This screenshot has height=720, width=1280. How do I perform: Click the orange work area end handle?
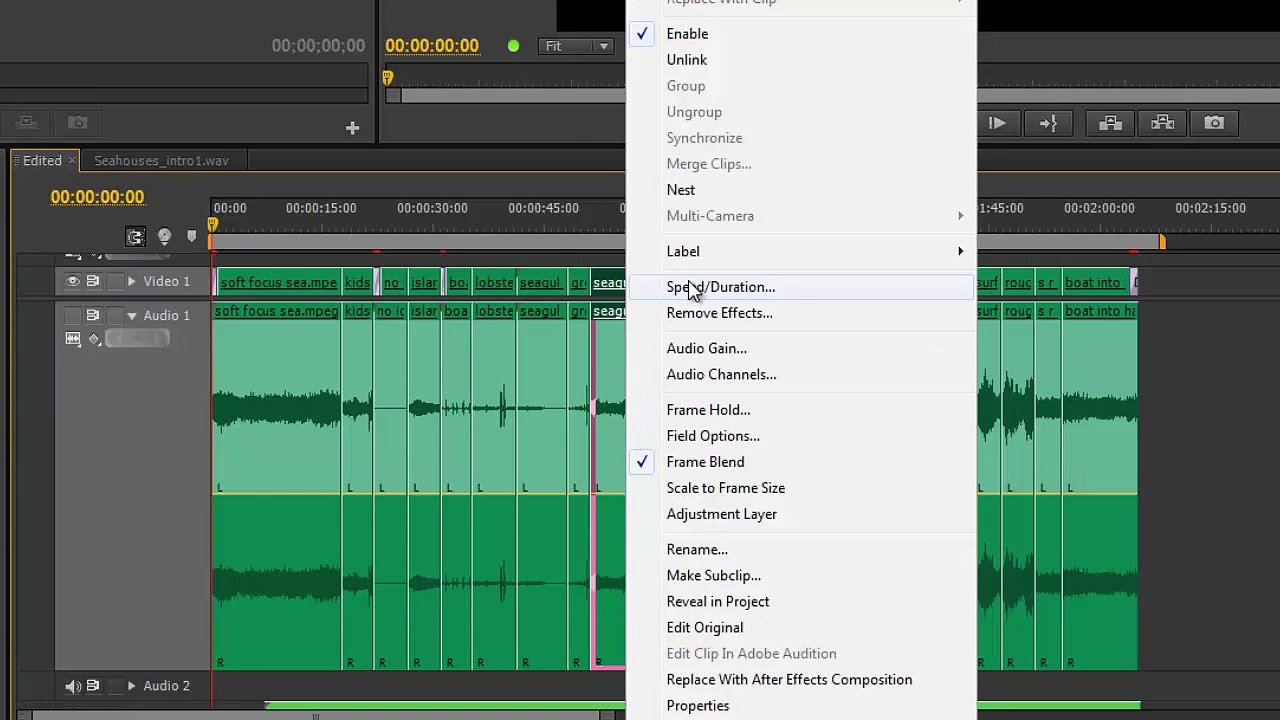(x=1162, y=242)
